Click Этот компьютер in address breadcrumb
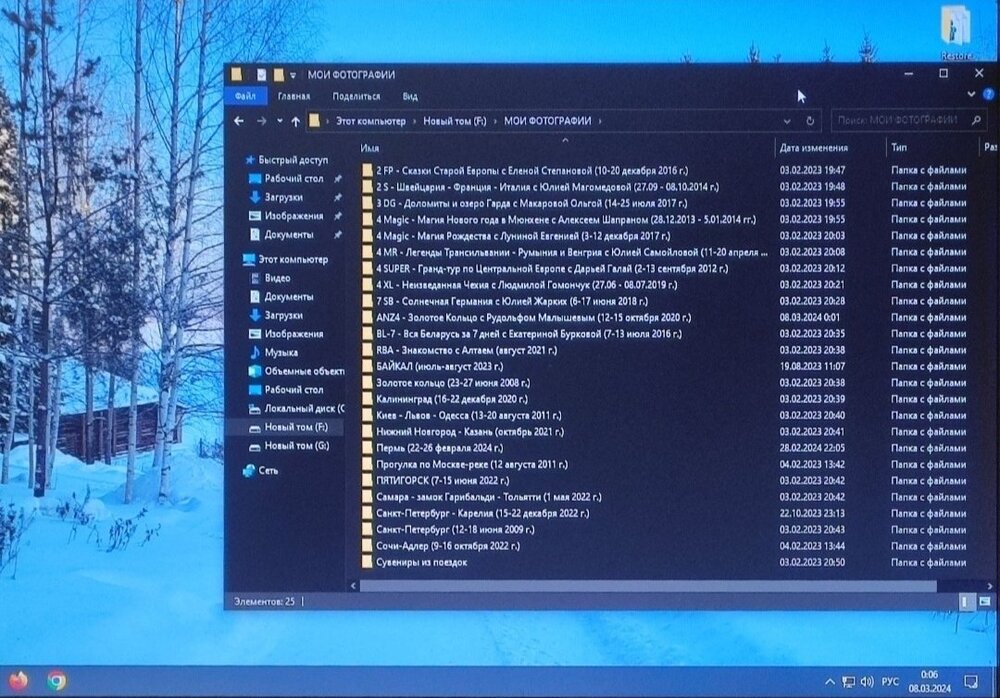 click(x=371, y=121)
